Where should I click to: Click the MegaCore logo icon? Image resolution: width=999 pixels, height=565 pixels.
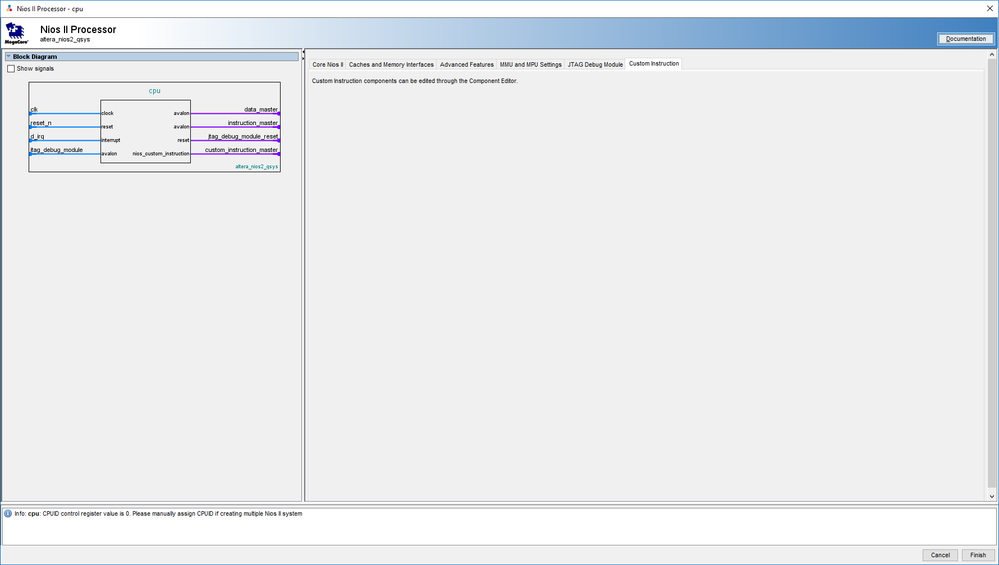pos(16,33)
